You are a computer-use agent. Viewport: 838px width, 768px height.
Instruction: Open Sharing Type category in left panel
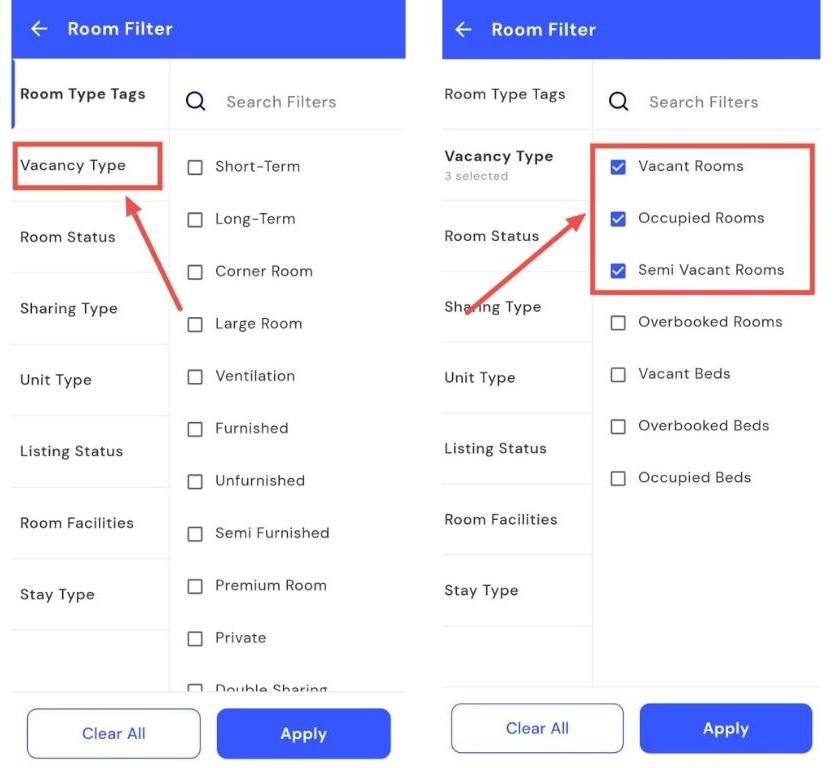coord(69,308)
